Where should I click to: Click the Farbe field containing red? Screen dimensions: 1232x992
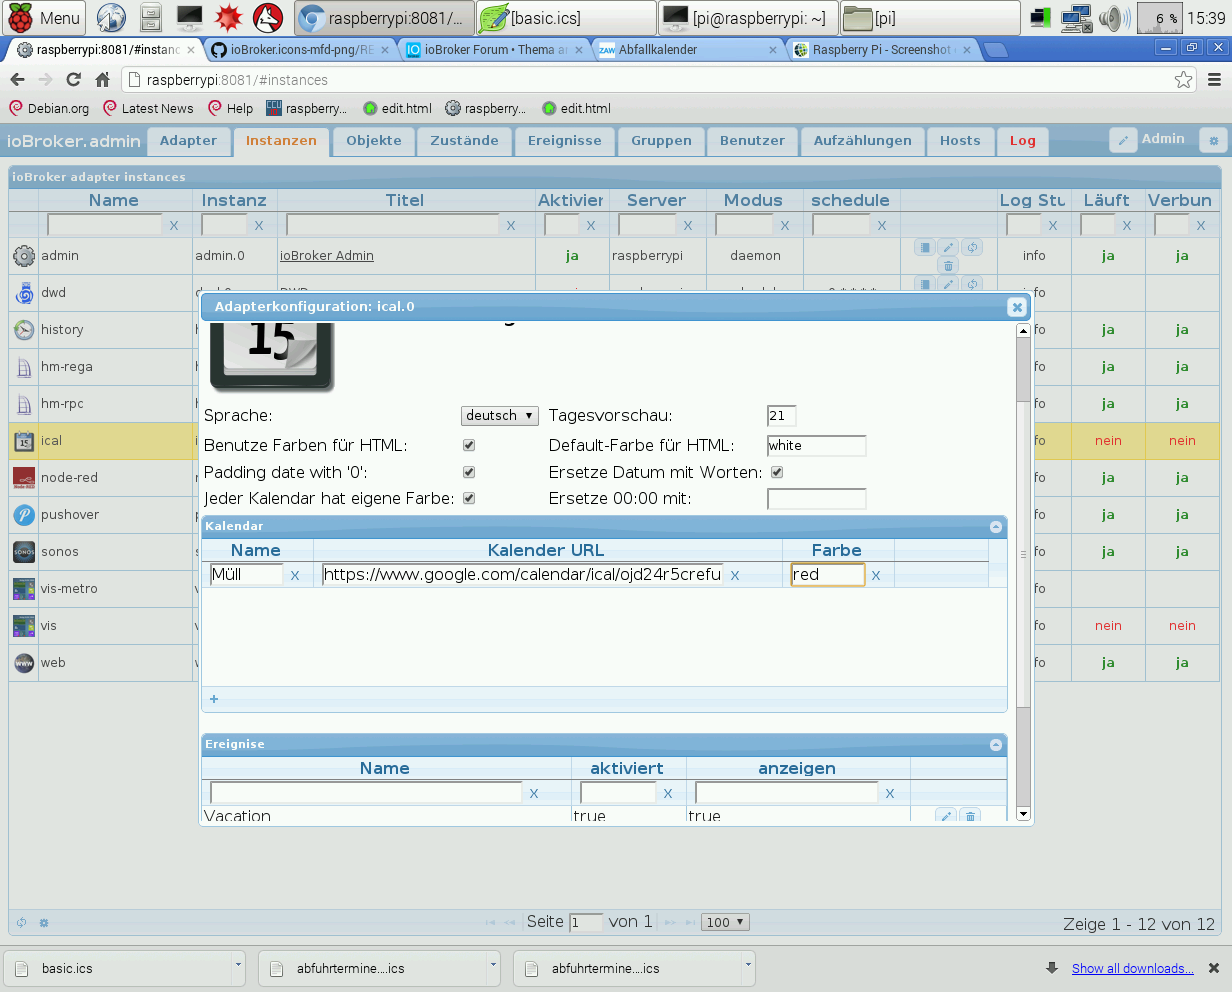tap(828, 575)
